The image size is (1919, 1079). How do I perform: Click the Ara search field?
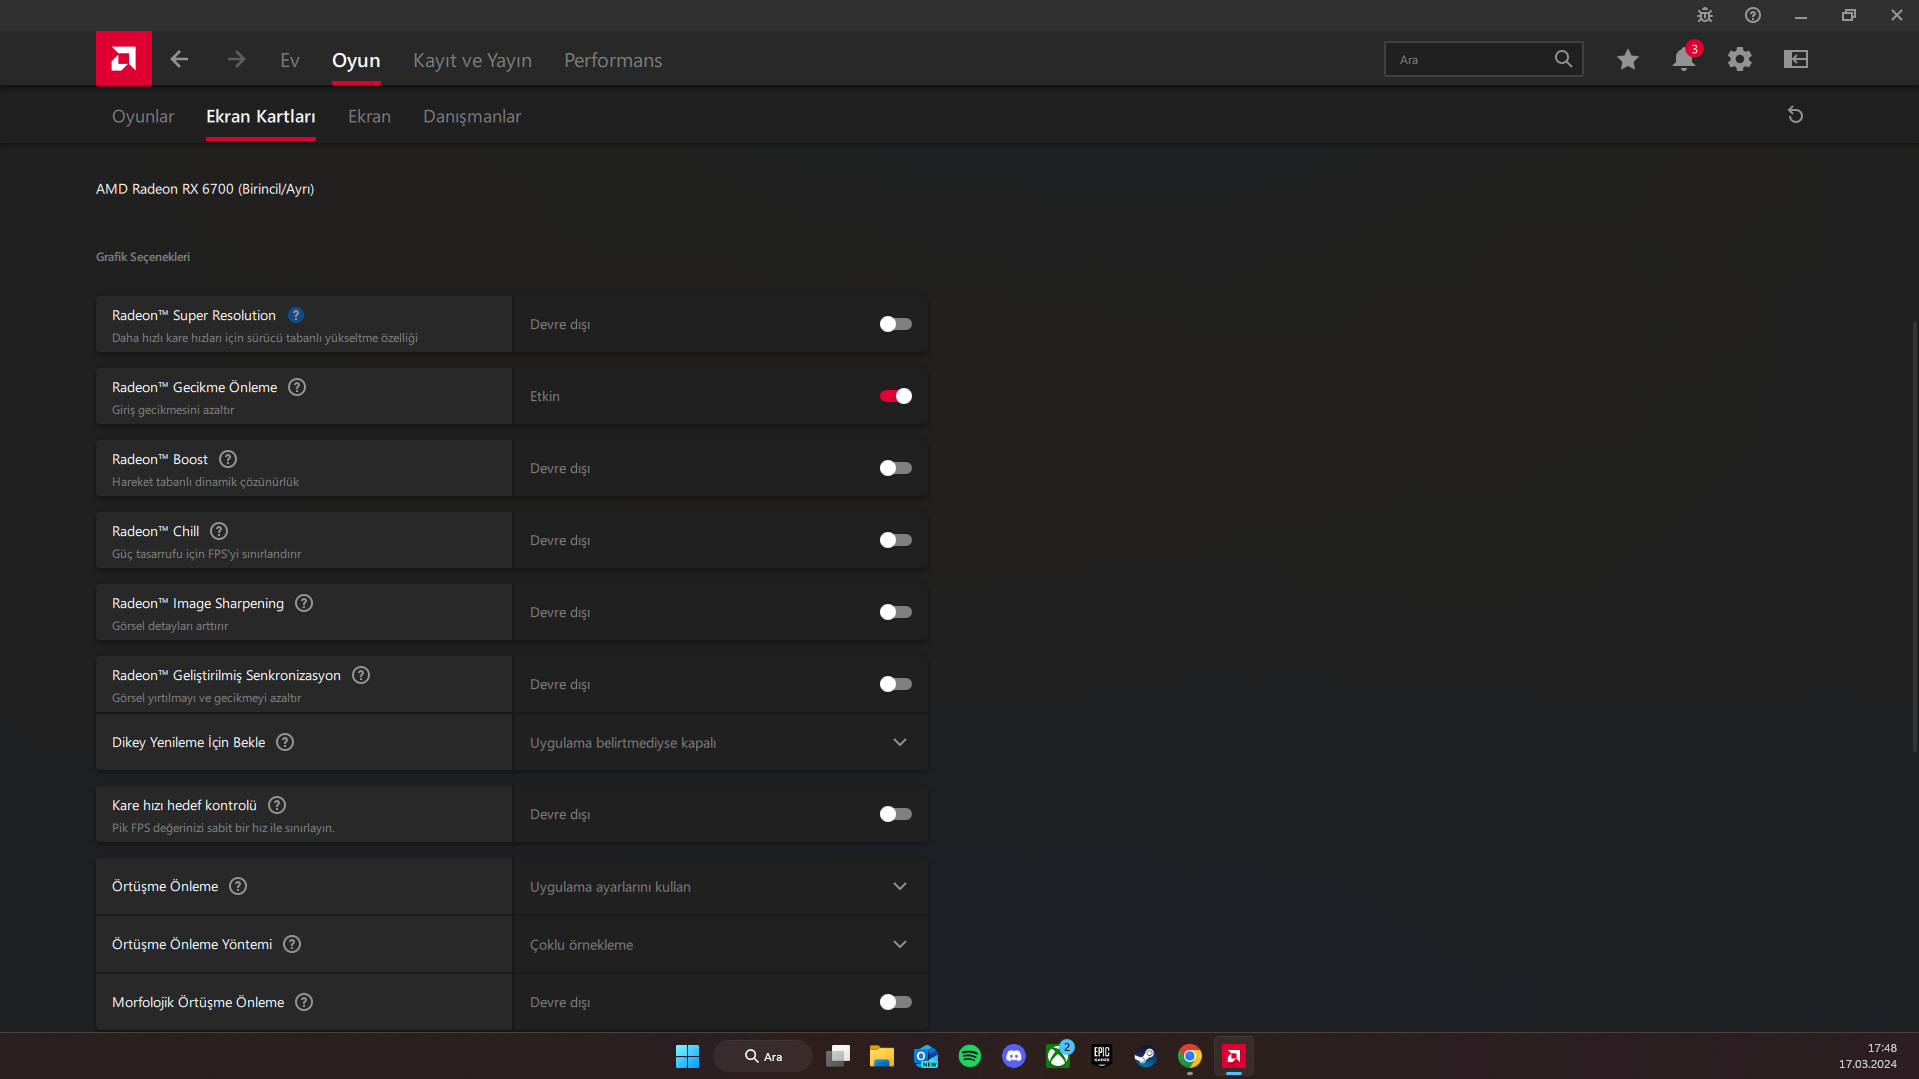1484,59
